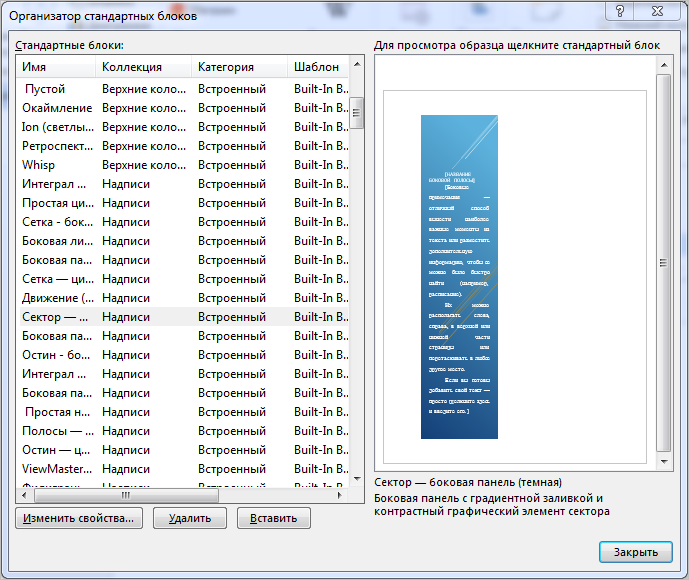Click the Шаблон column header
Viewport: 689px width, 580px height.
pos(318,67)
